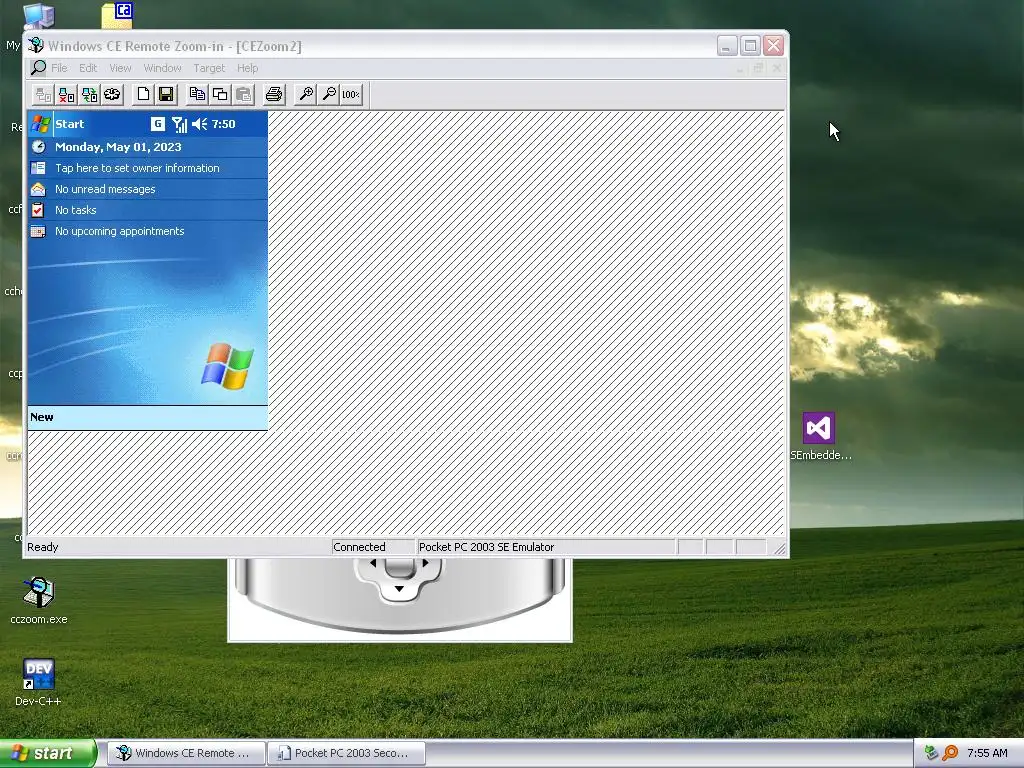Click the 7:55 AM taskbar clock
Image resolution: width=1024 pixels, height=768 pixels.
point(987,753)
